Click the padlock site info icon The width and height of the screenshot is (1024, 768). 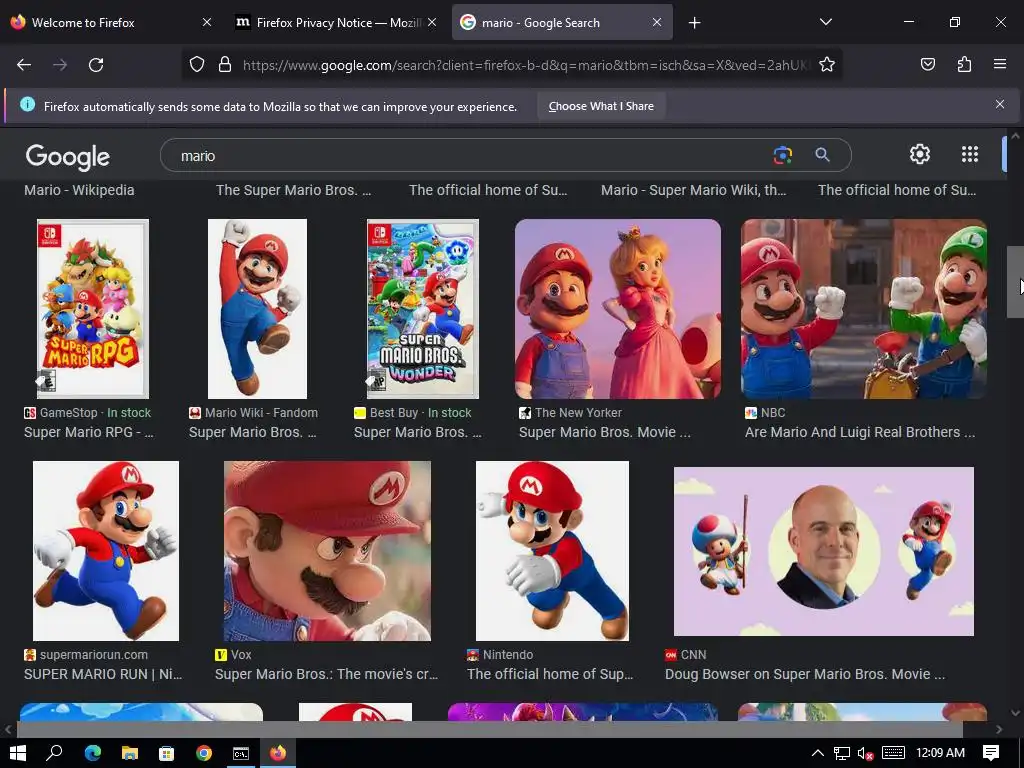(x=225, y=65)
